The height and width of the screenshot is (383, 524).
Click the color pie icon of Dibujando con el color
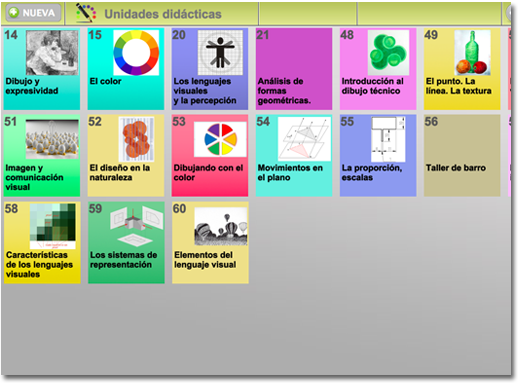point(220,139)
